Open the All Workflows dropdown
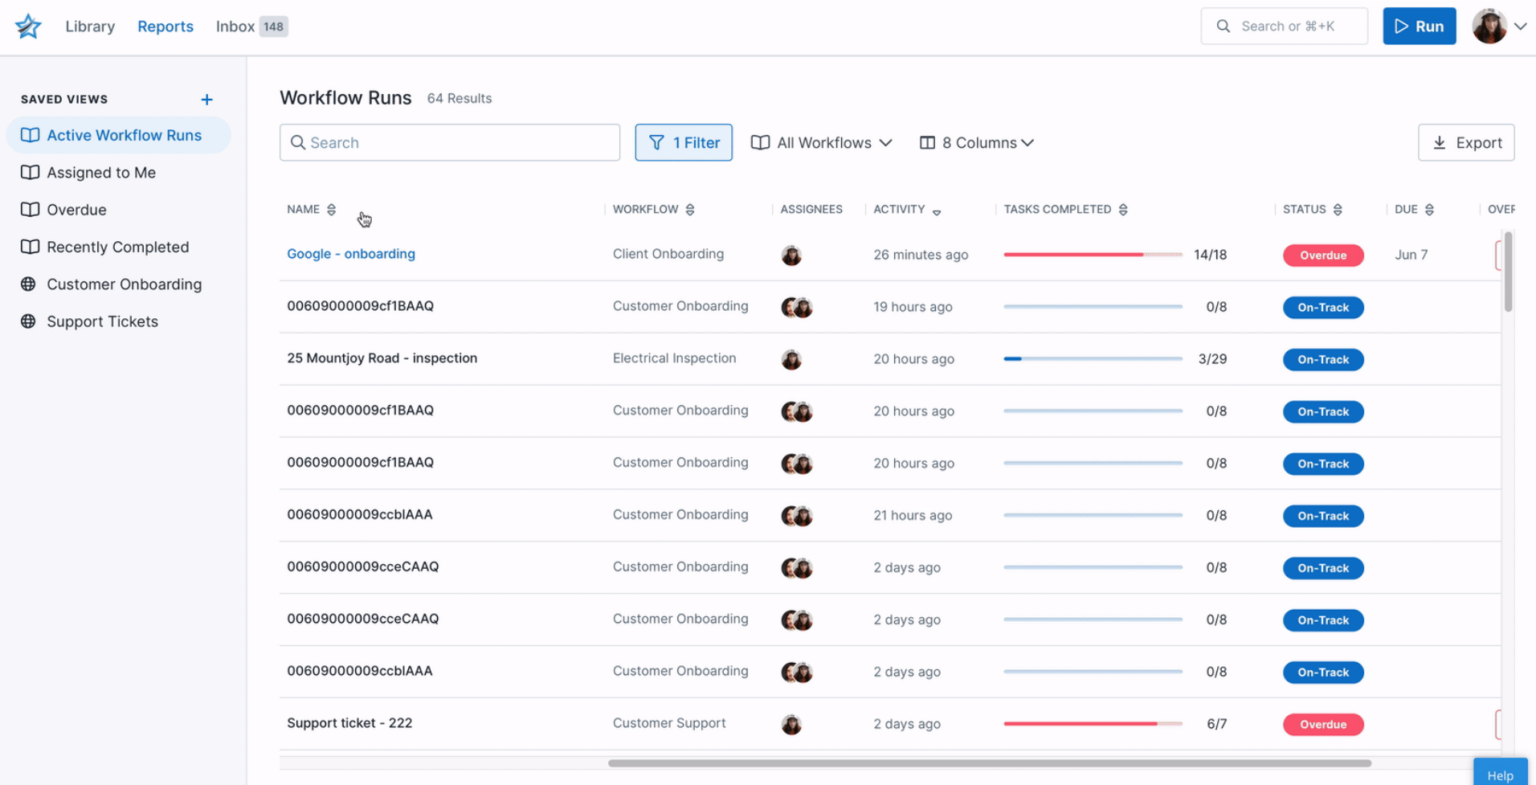The width and height of the screenshot is (1536, 785). point(821,142)
